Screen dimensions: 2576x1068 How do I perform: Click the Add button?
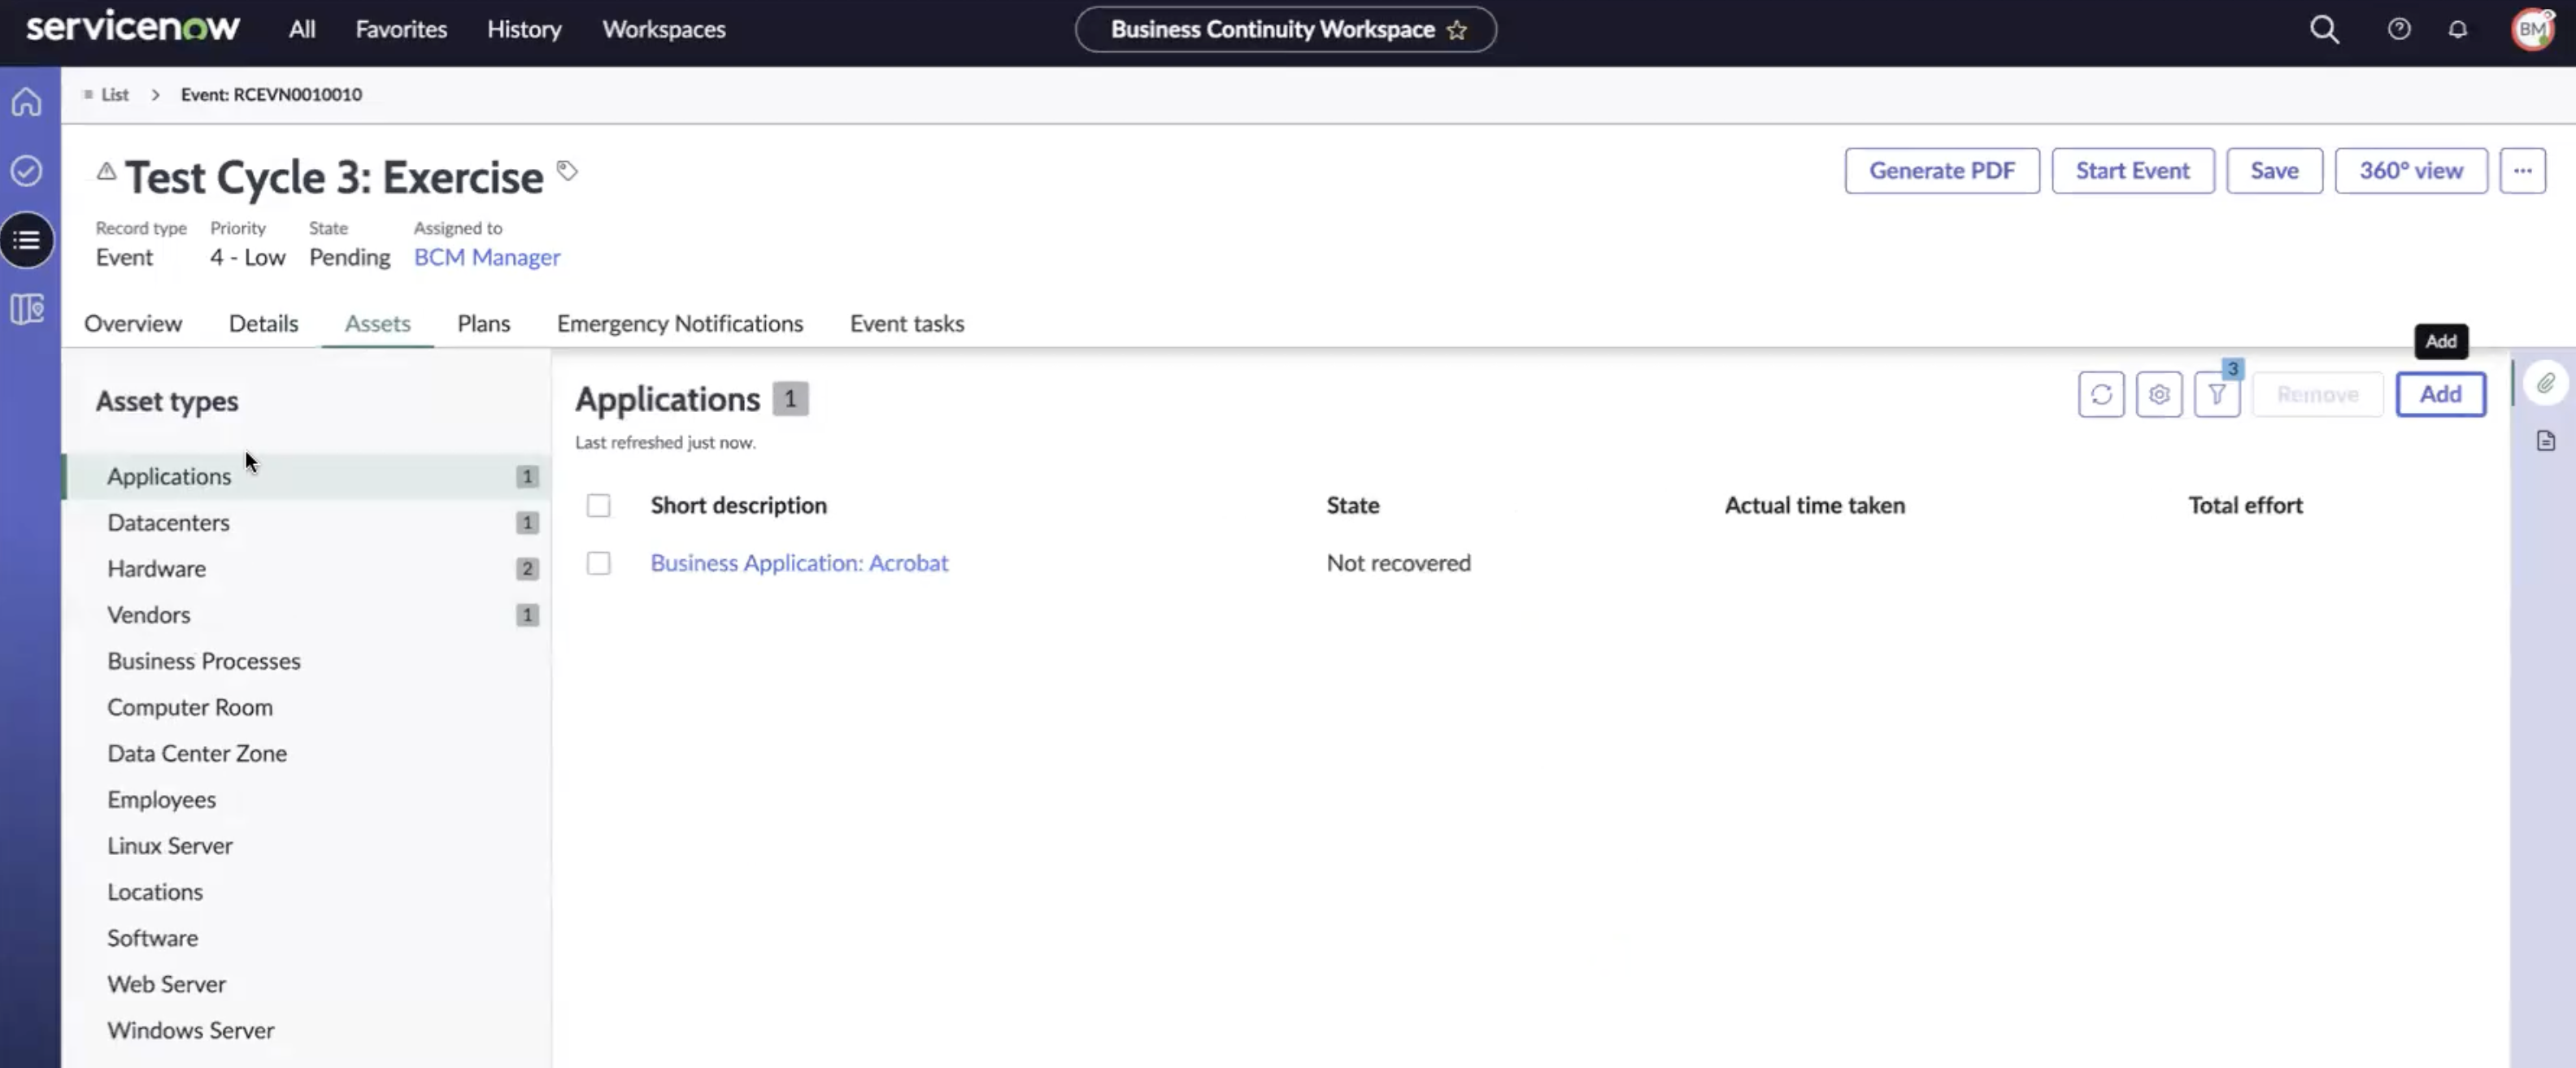[2441, 394]
